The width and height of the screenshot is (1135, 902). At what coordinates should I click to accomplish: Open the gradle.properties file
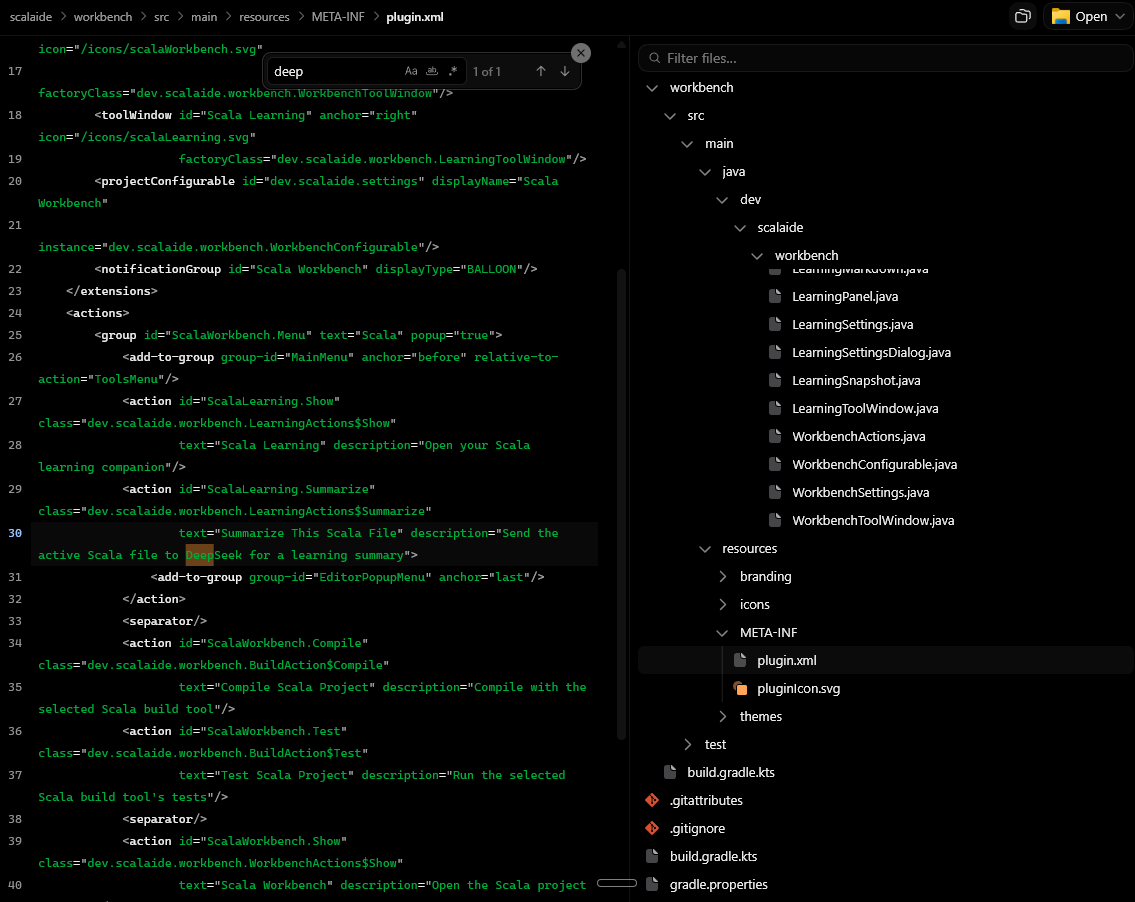tap(719, 884)
